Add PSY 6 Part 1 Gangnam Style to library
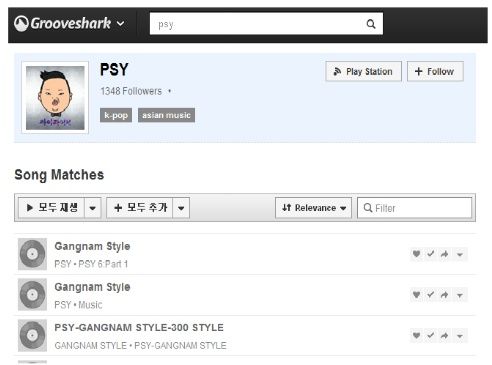Viewport: 492px width, 365px height. pos(431,254)
